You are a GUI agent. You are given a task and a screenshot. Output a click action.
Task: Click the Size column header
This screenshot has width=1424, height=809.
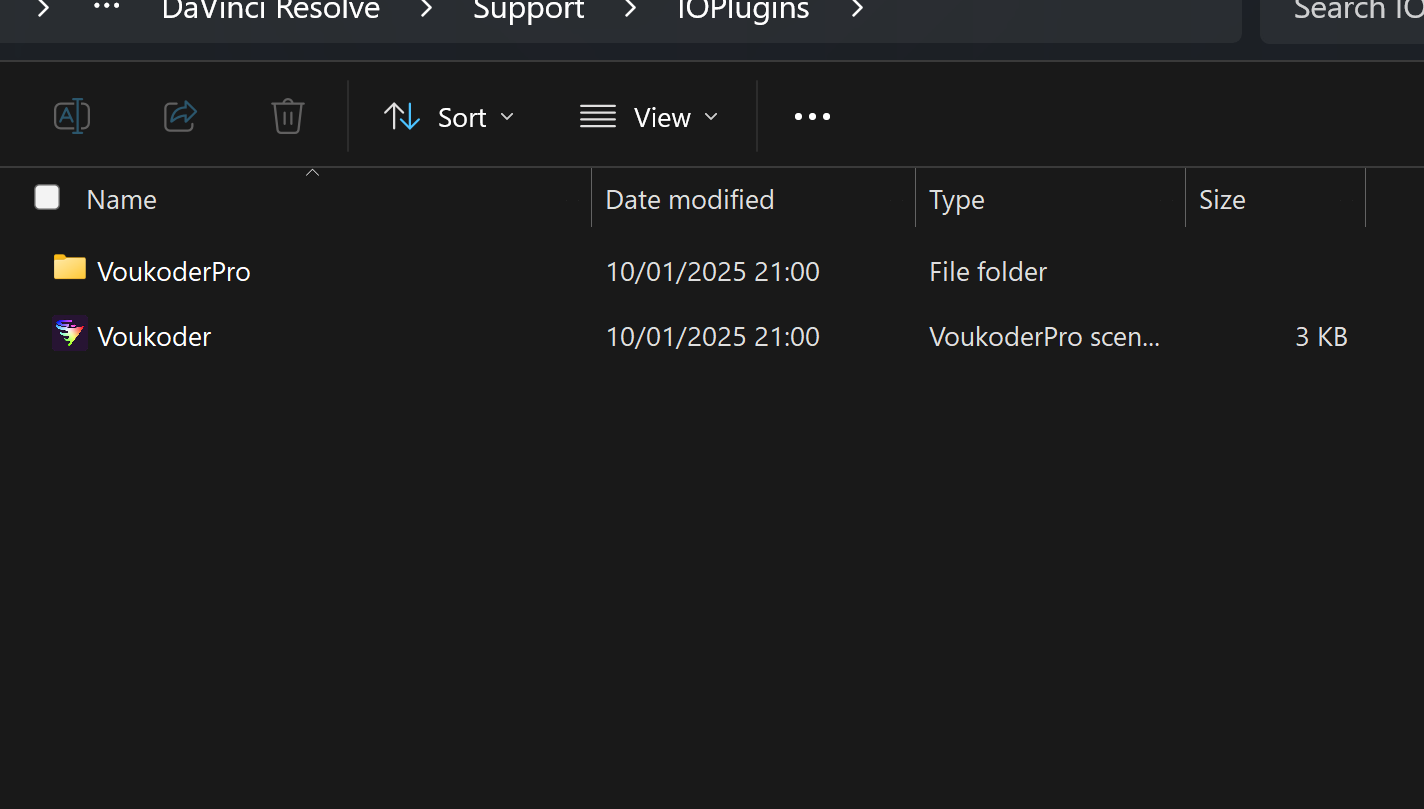(x=1222, y=200)
